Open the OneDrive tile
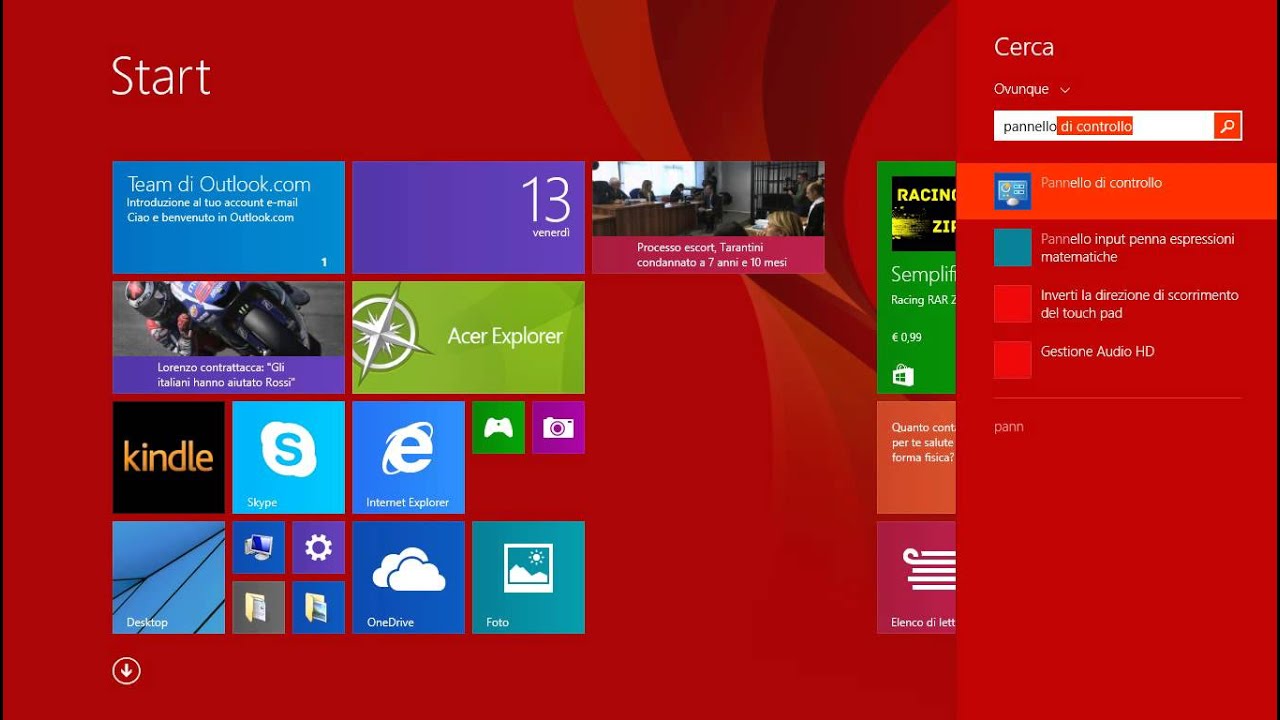 coord(408,577)
